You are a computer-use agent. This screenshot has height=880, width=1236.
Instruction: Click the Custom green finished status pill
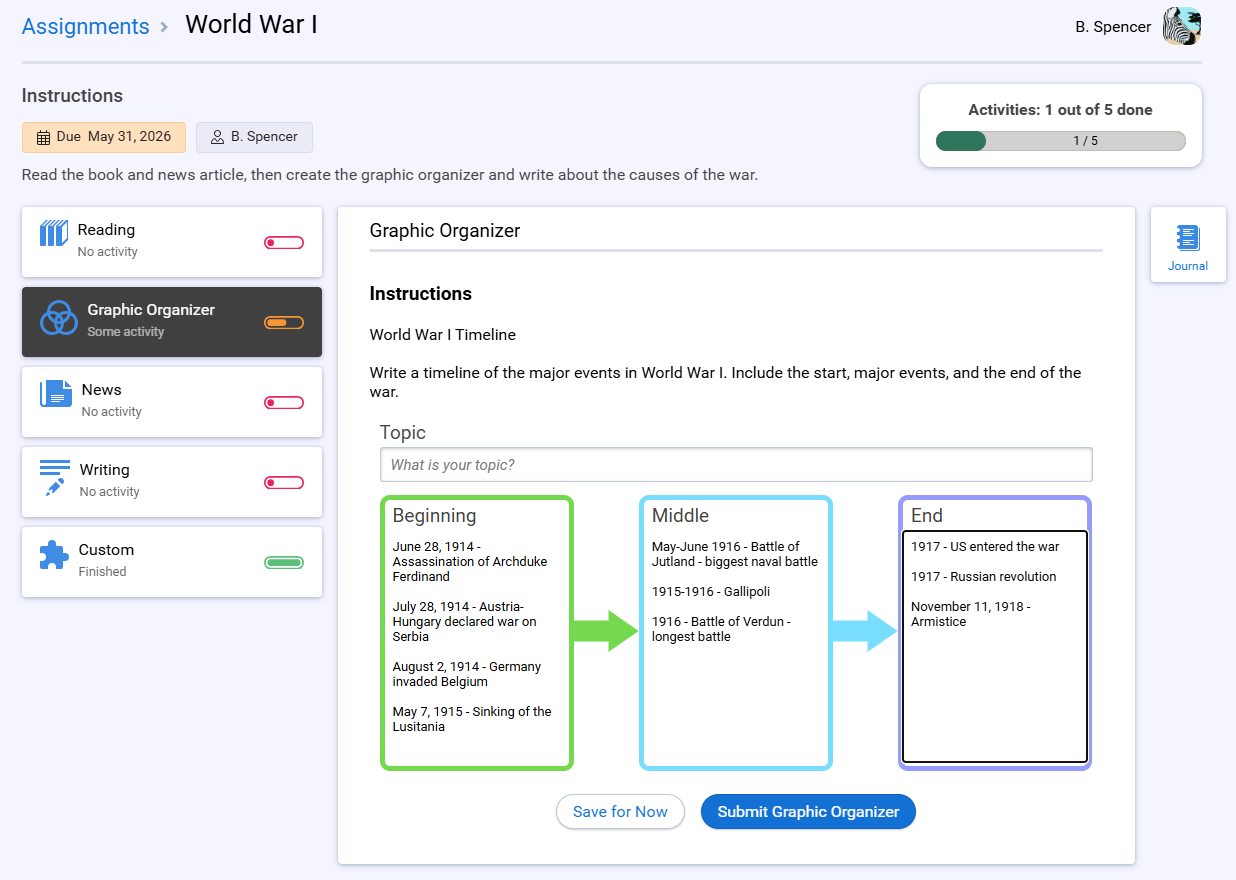(x=284, y=563)
